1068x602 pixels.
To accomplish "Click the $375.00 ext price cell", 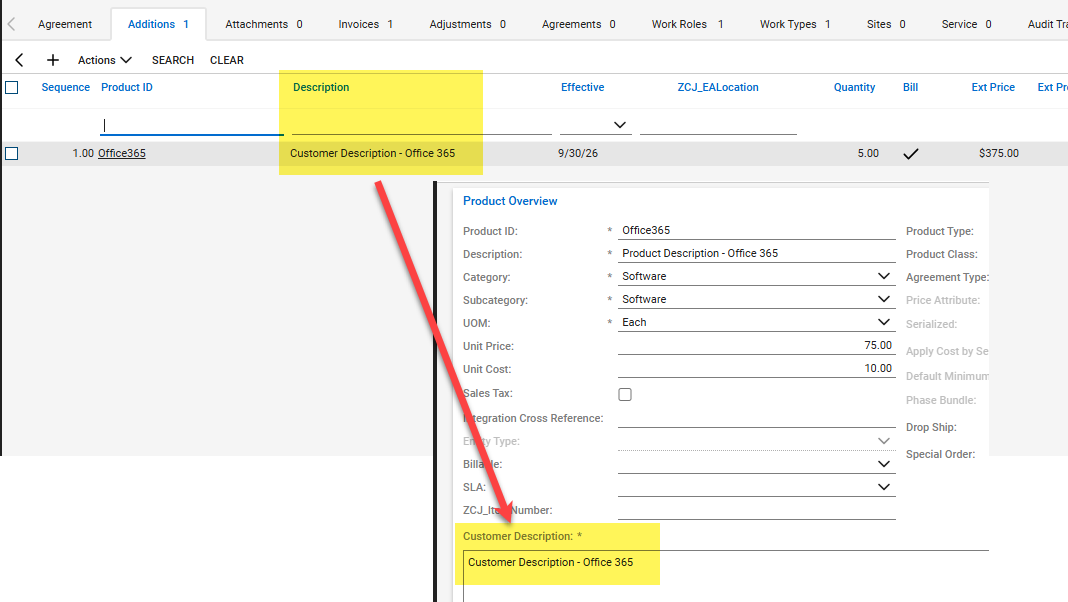I will [999, 153].
